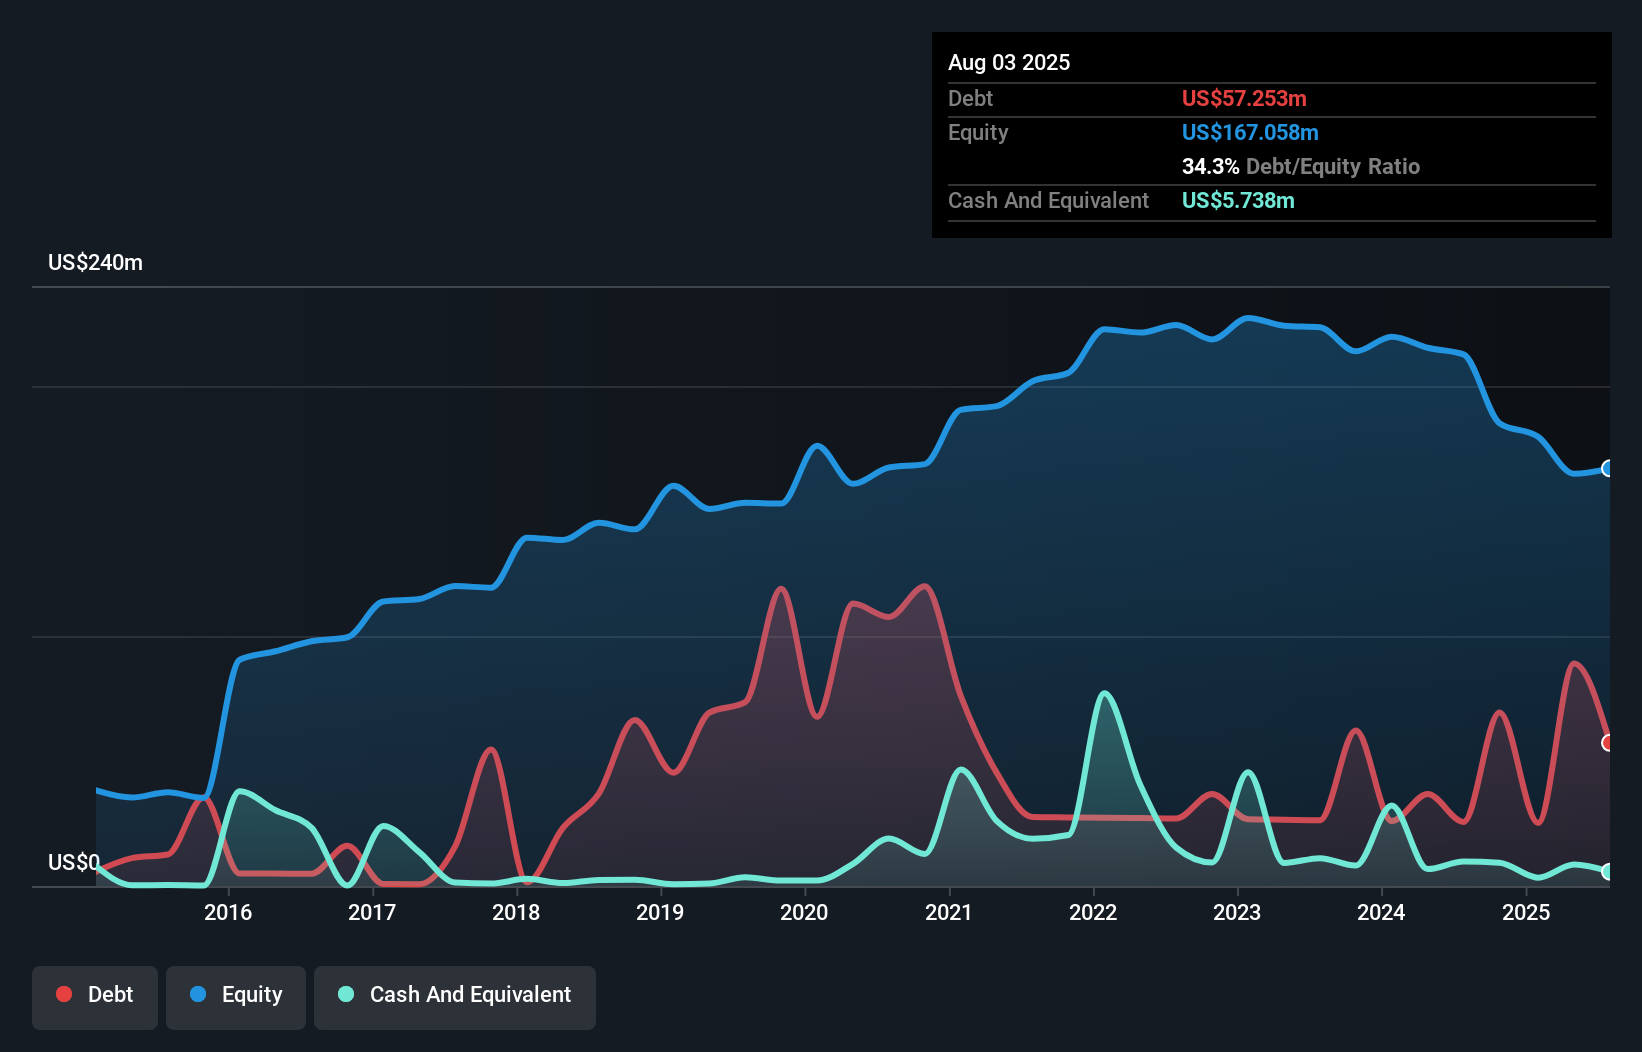Toggle the Debt series via its legend button
Viewport: 1642px width, 1052px height.
coord(94,995)
